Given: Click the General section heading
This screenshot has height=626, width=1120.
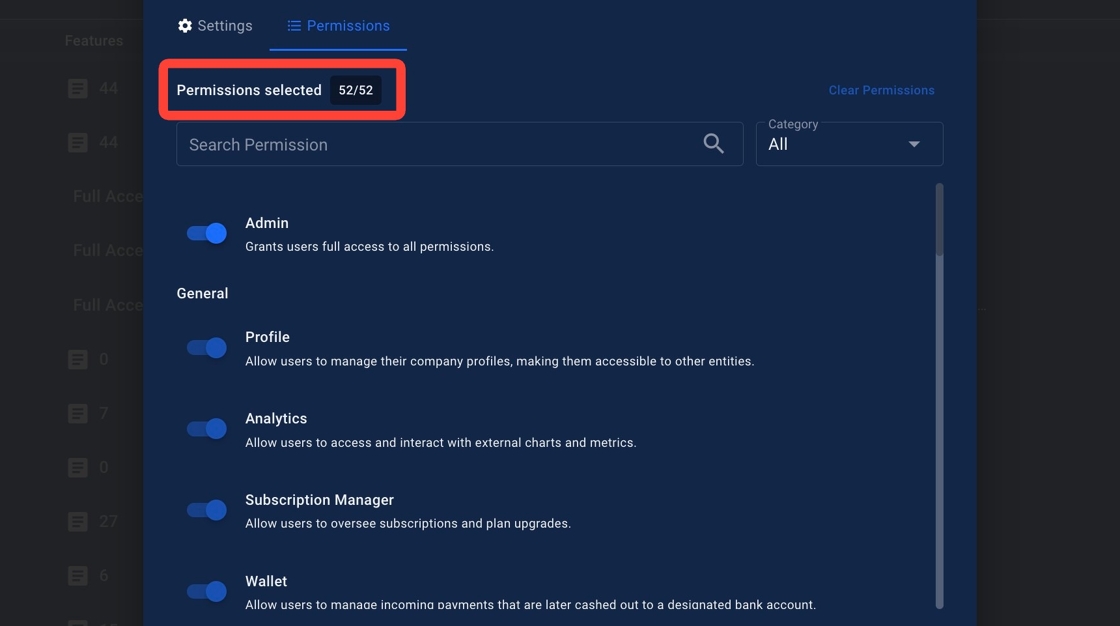Looking at the screenshot, I should point(202,294).
